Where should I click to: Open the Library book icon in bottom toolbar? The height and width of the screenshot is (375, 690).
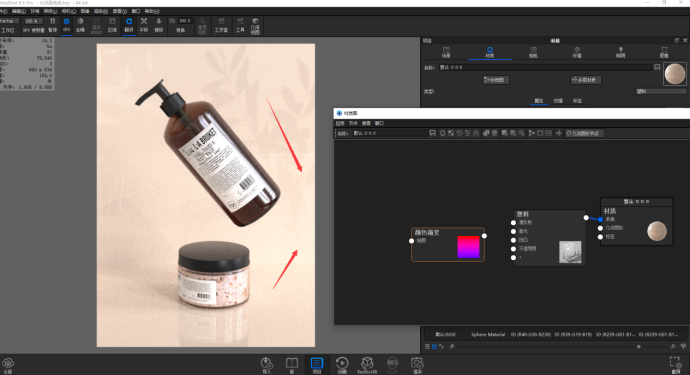click(x=292, y=365)
